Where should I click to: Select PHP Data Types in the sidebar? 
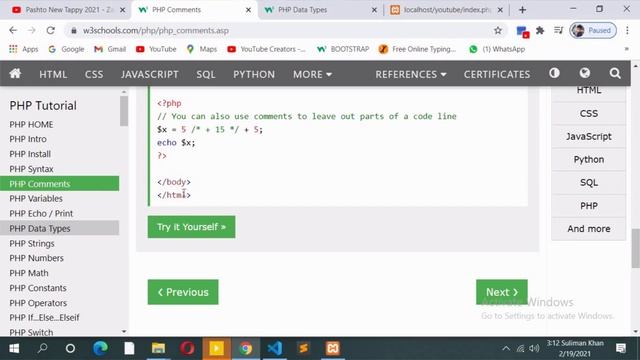60,229
